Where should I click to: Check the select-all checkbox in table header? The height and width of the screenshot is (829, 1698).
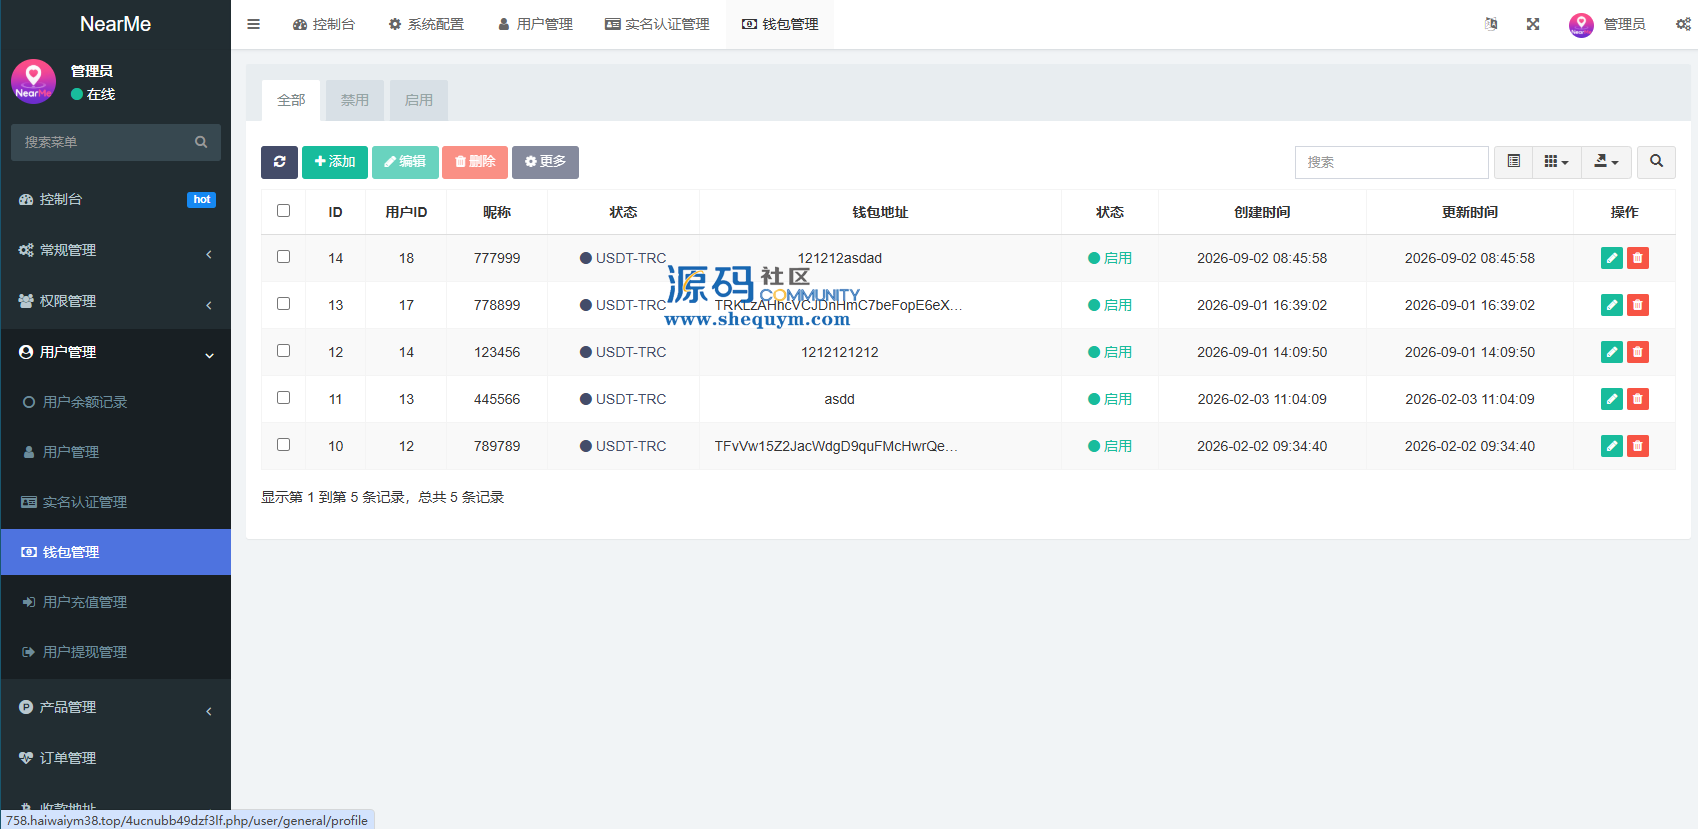coord(284,211)
